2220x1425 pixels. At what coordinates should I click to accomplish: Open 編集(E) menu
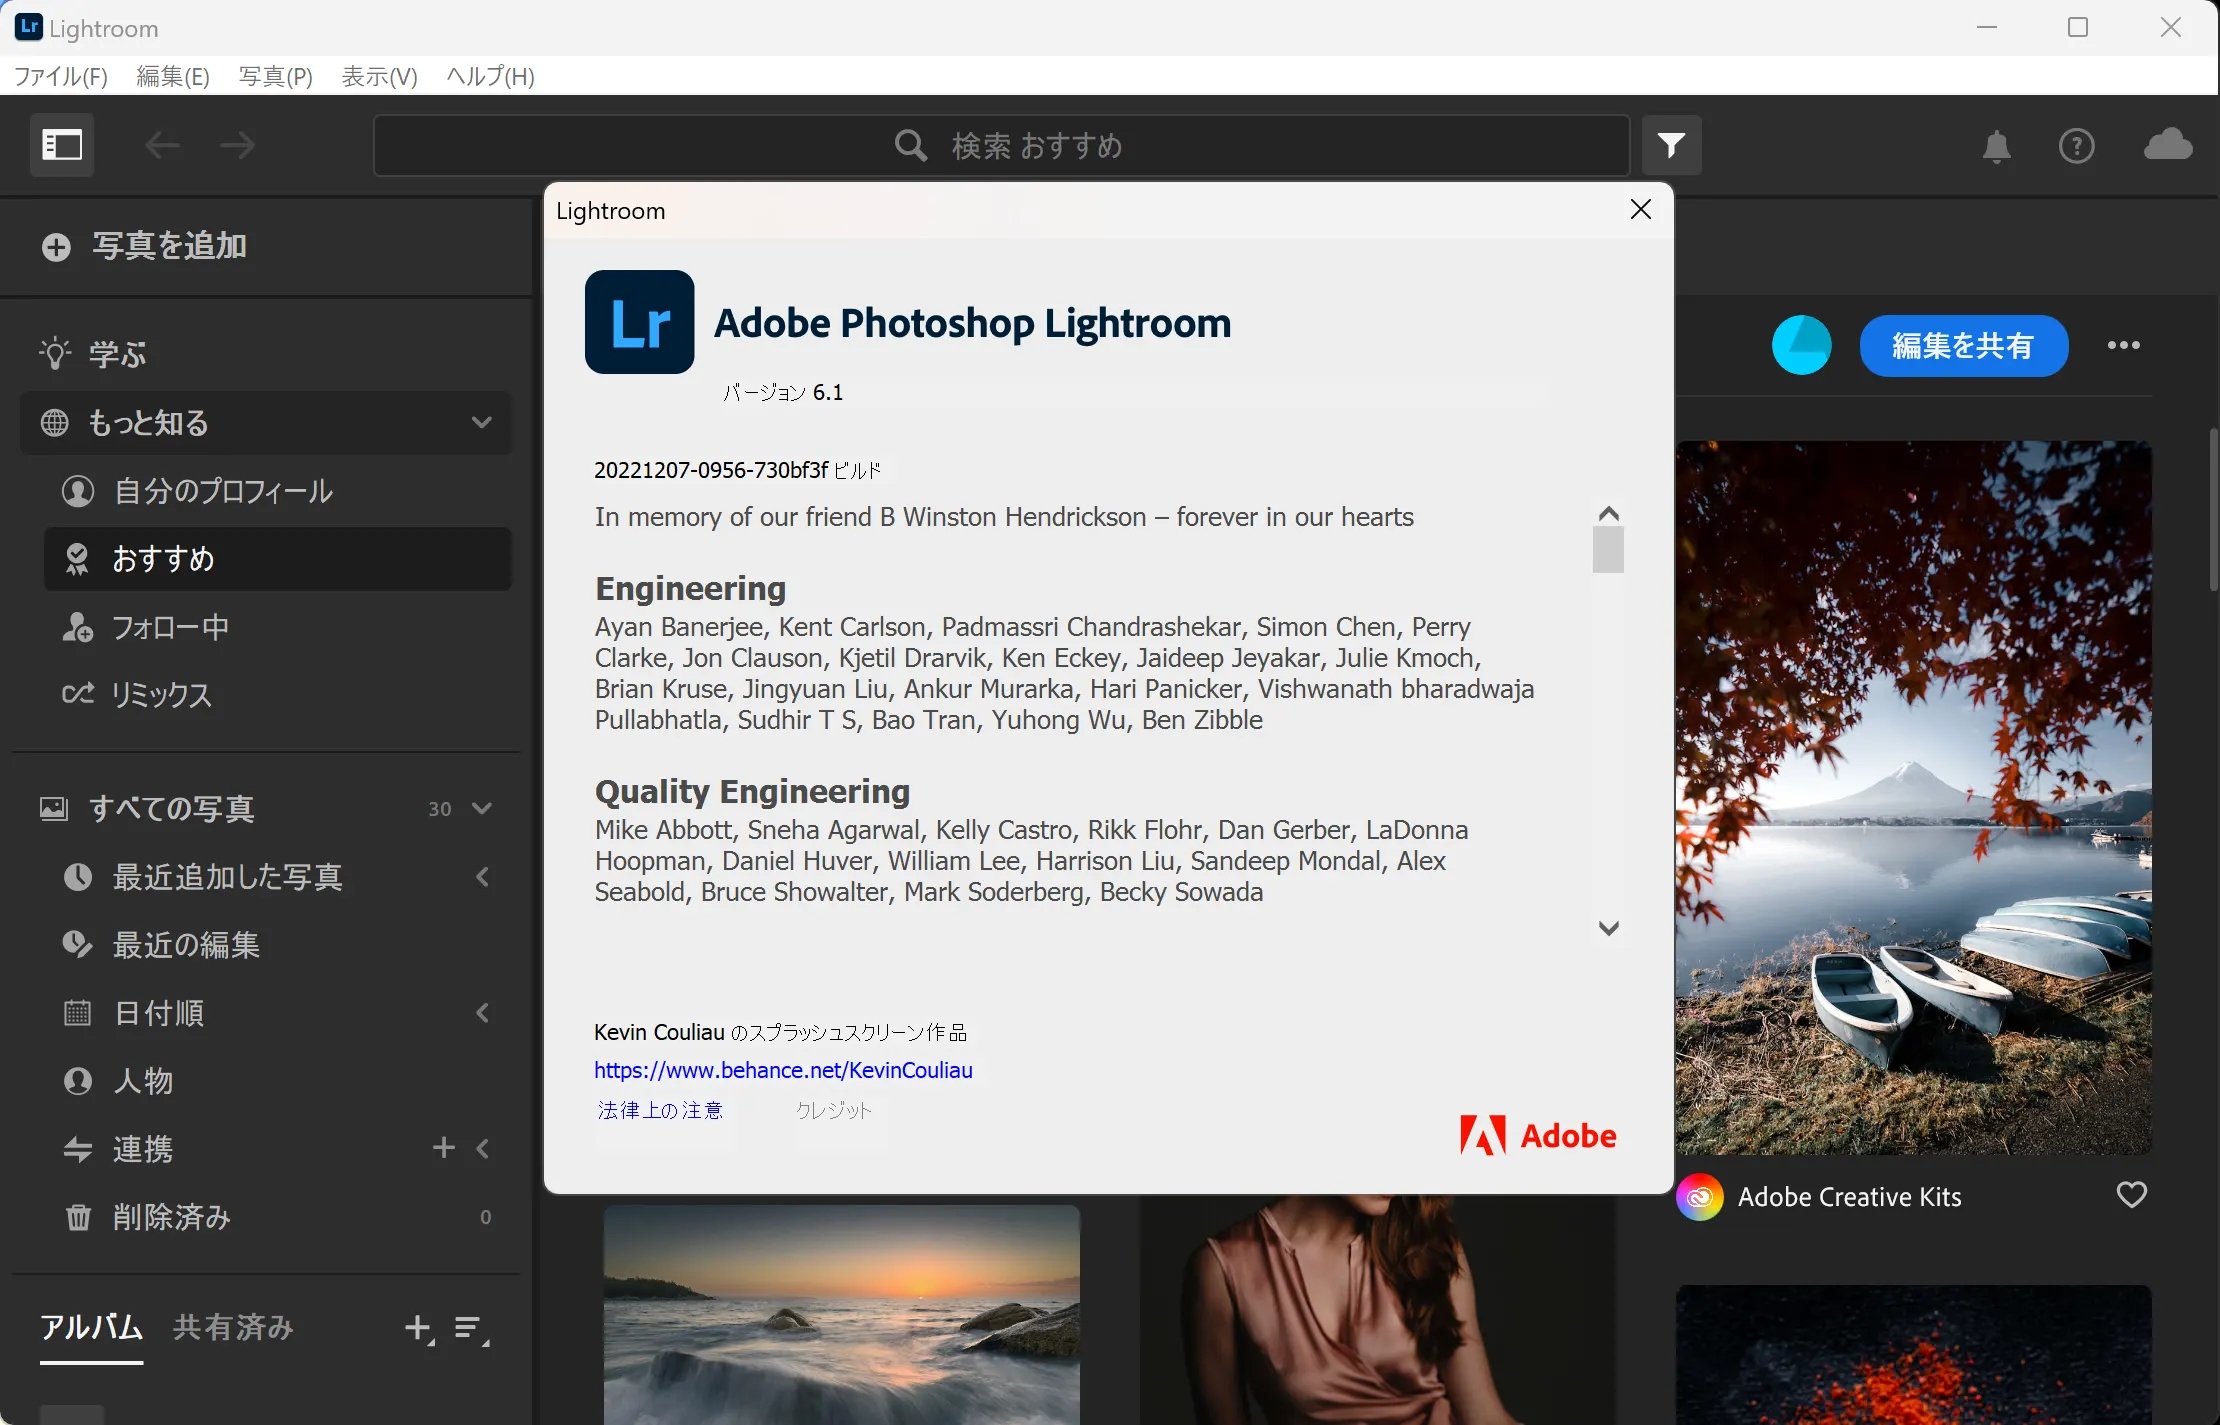click(173, 76)
